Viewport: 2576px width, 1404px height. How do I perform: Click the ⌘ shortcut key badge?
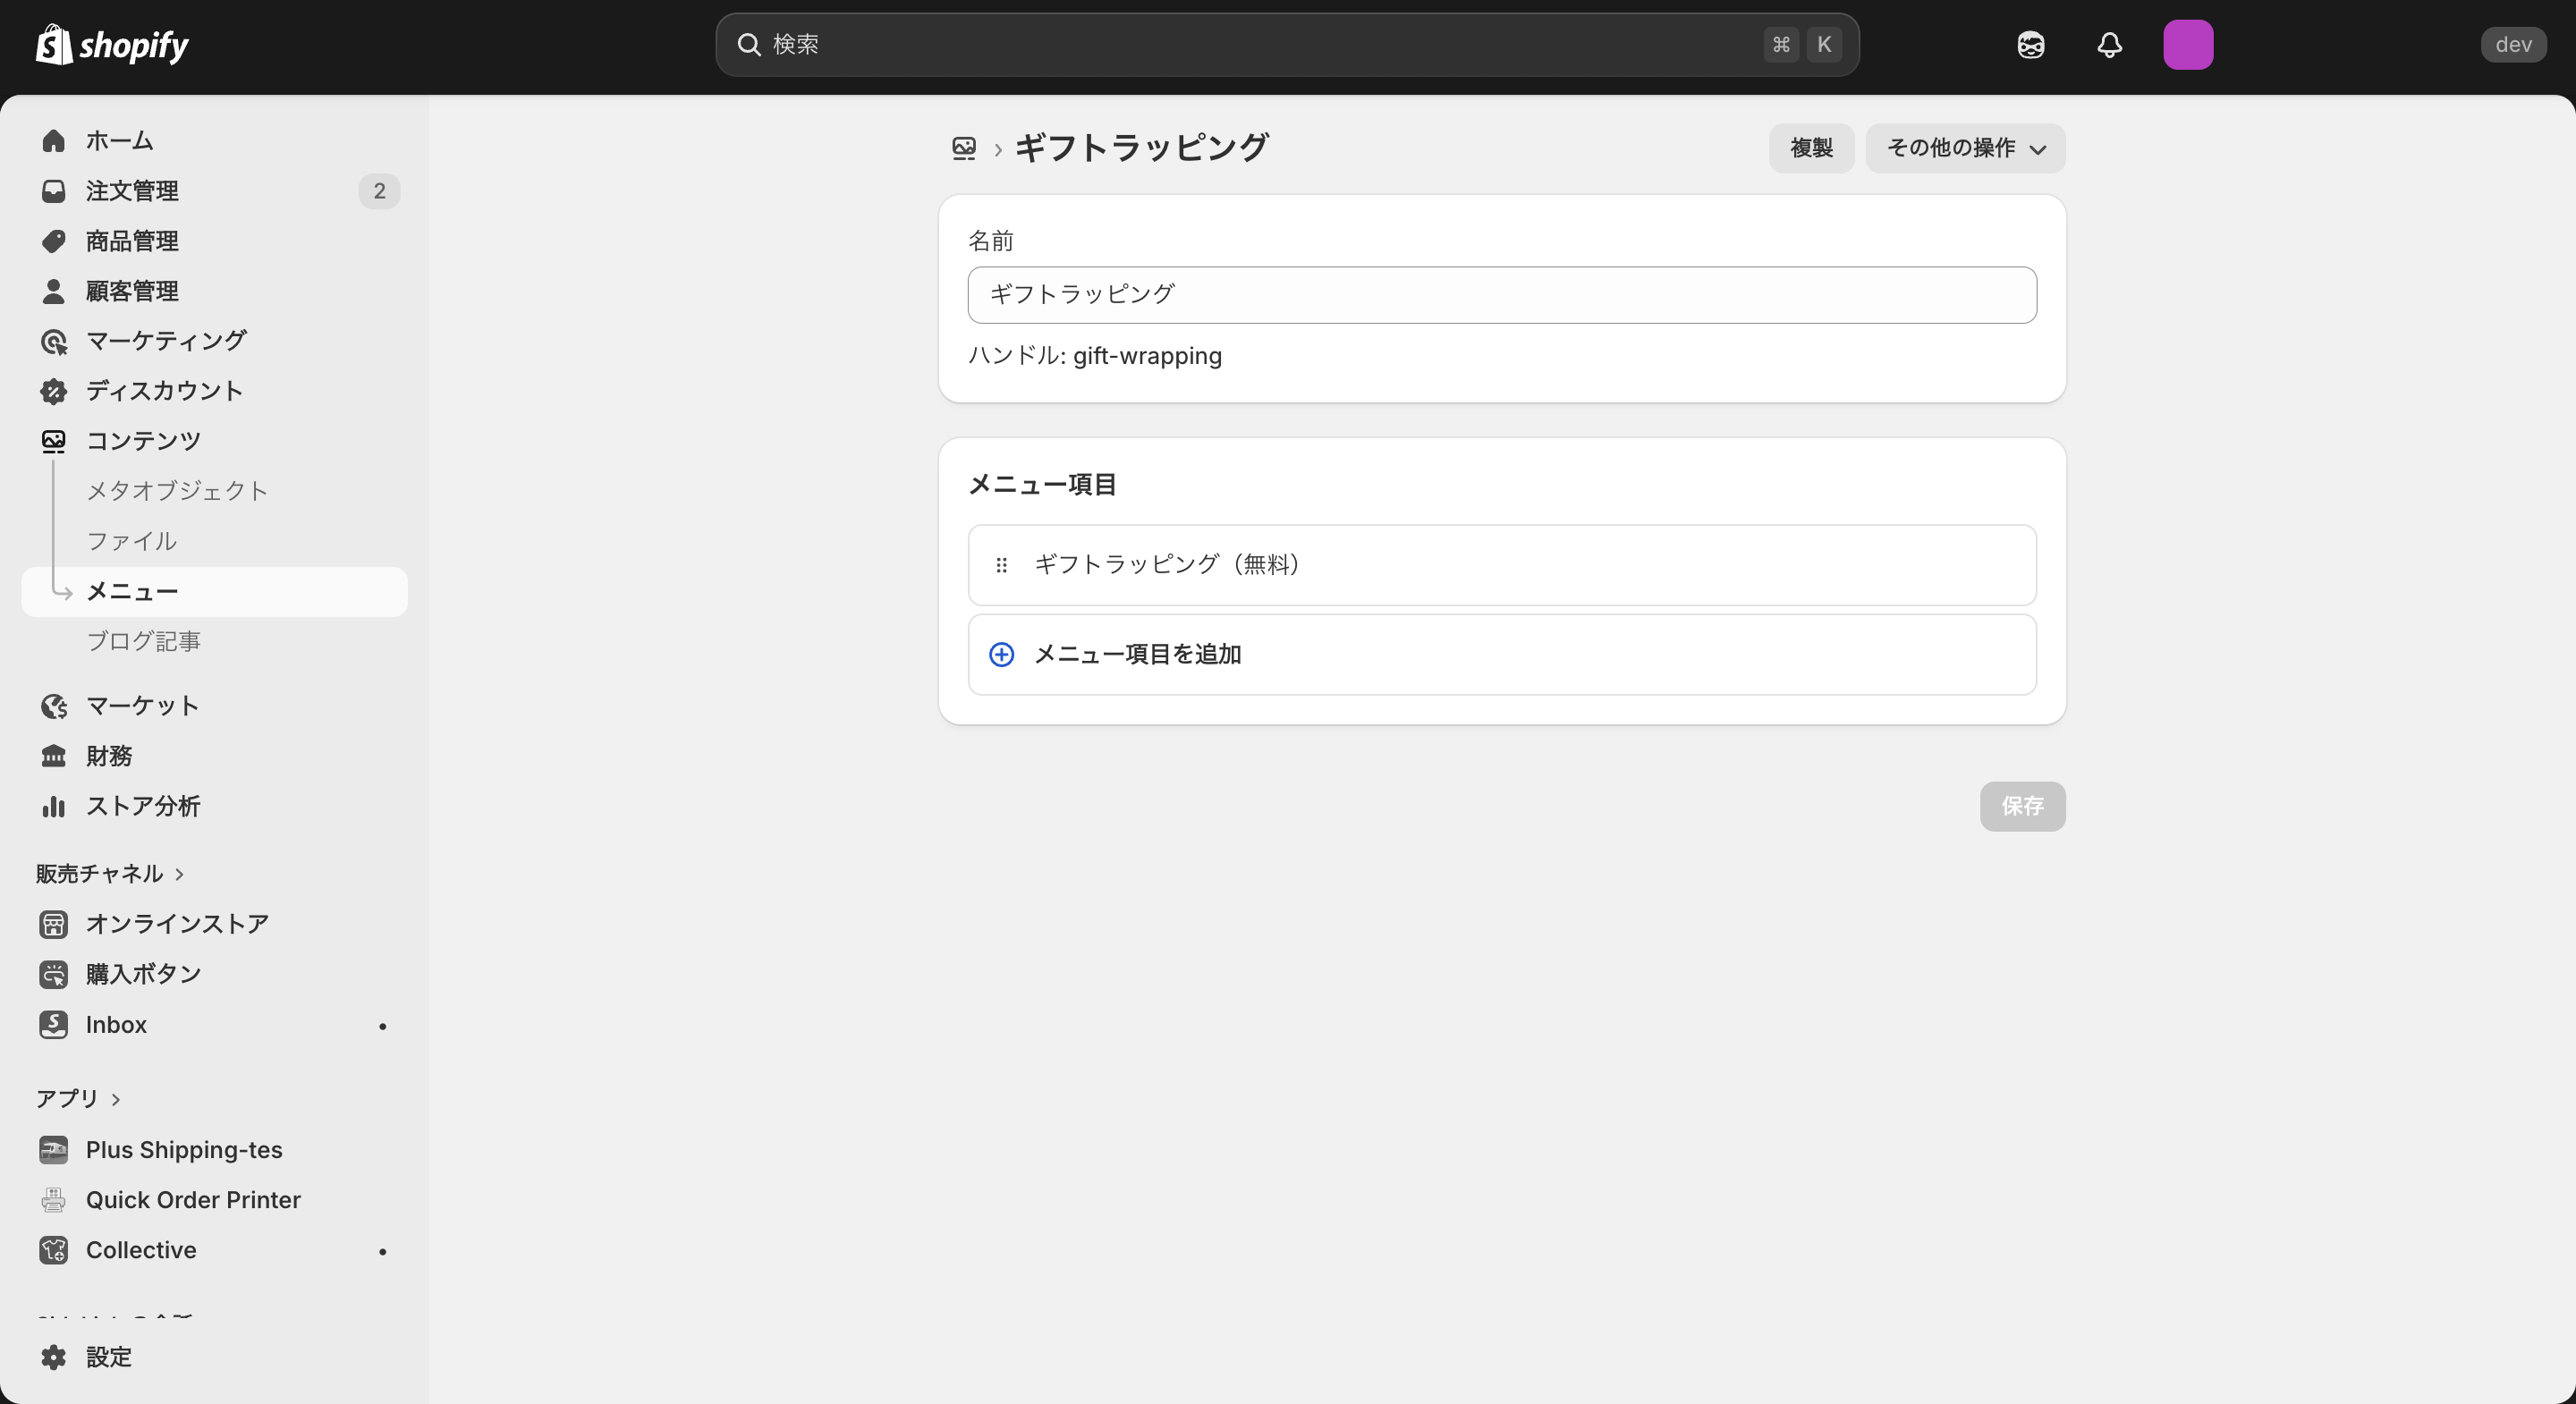1781,44
